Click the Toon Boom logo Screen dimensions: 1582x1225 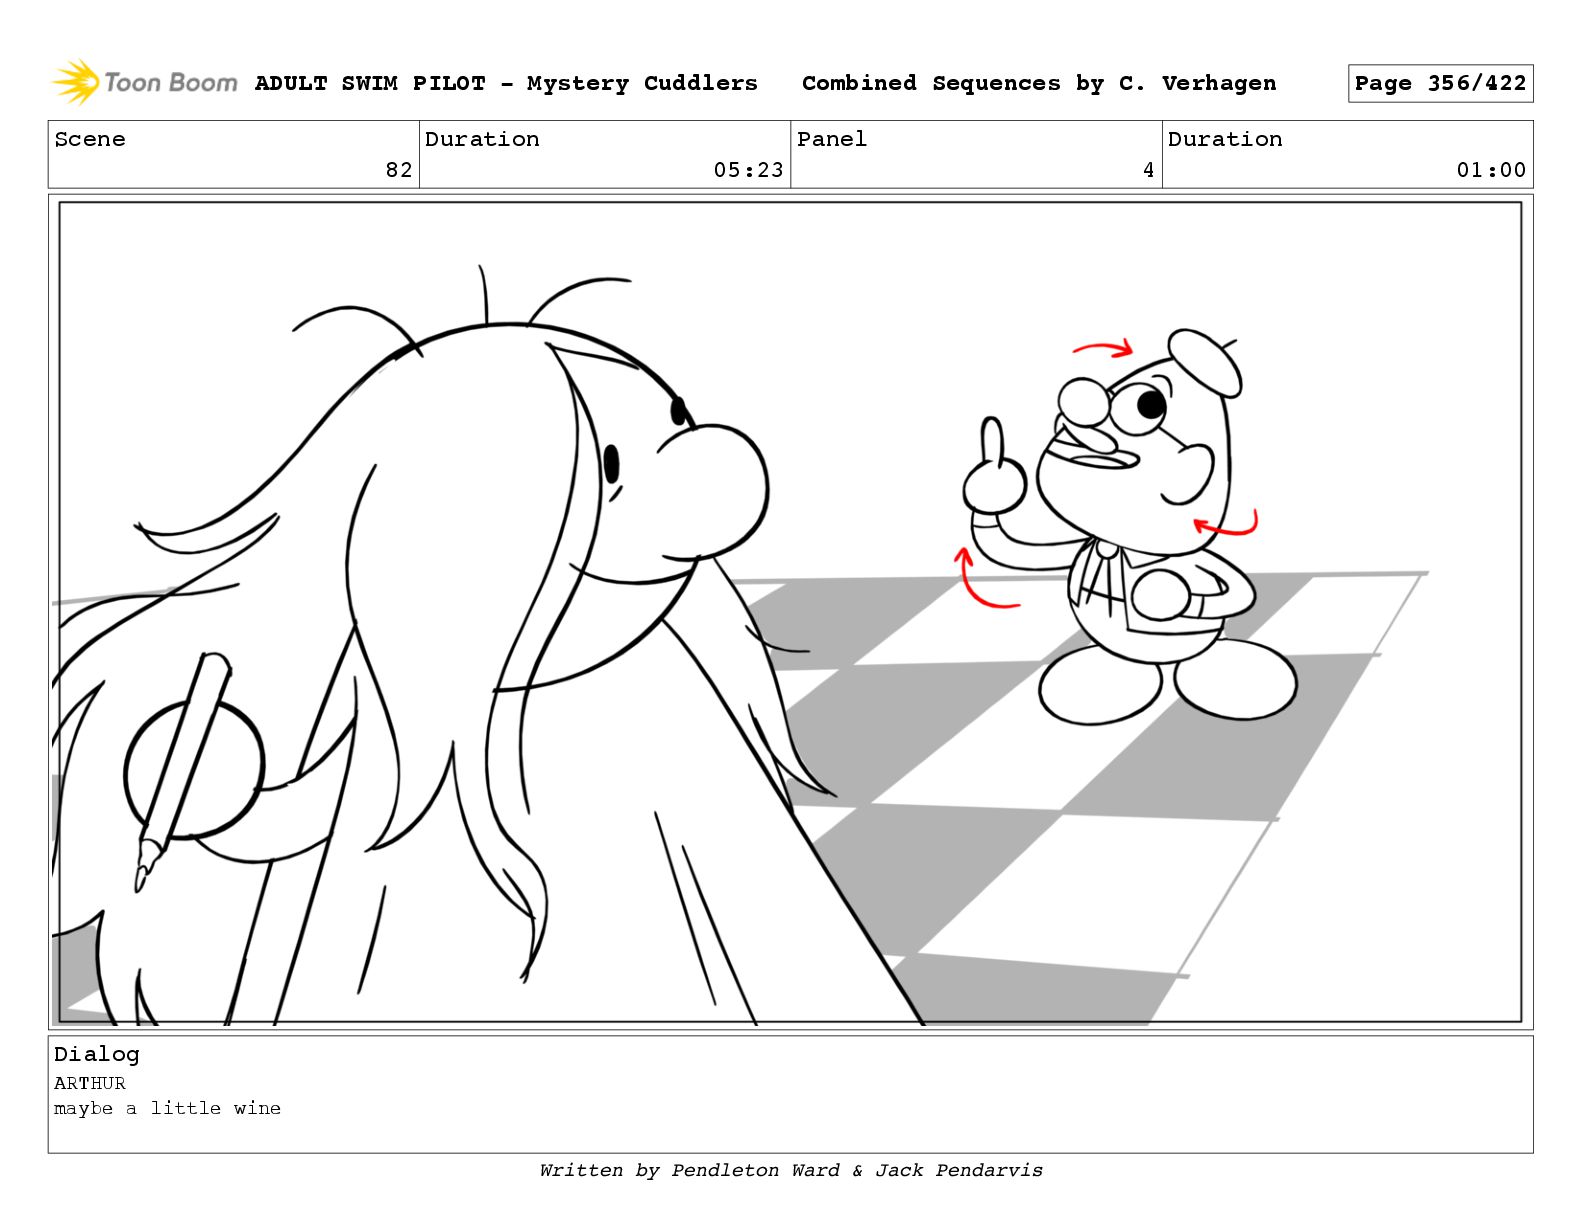point(144,82)
